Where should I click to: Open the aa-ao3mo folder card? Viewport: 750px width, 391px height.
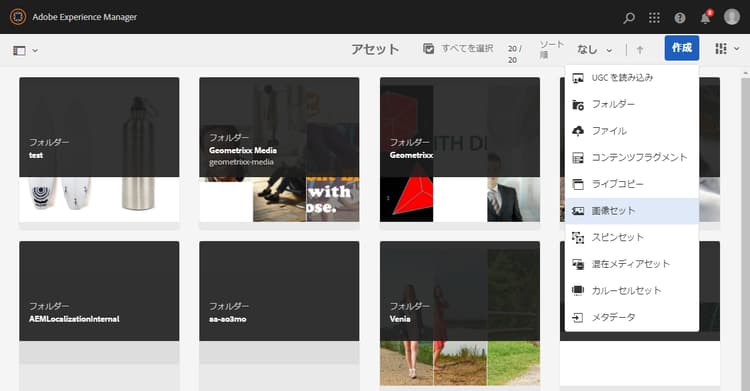[279, 316]
